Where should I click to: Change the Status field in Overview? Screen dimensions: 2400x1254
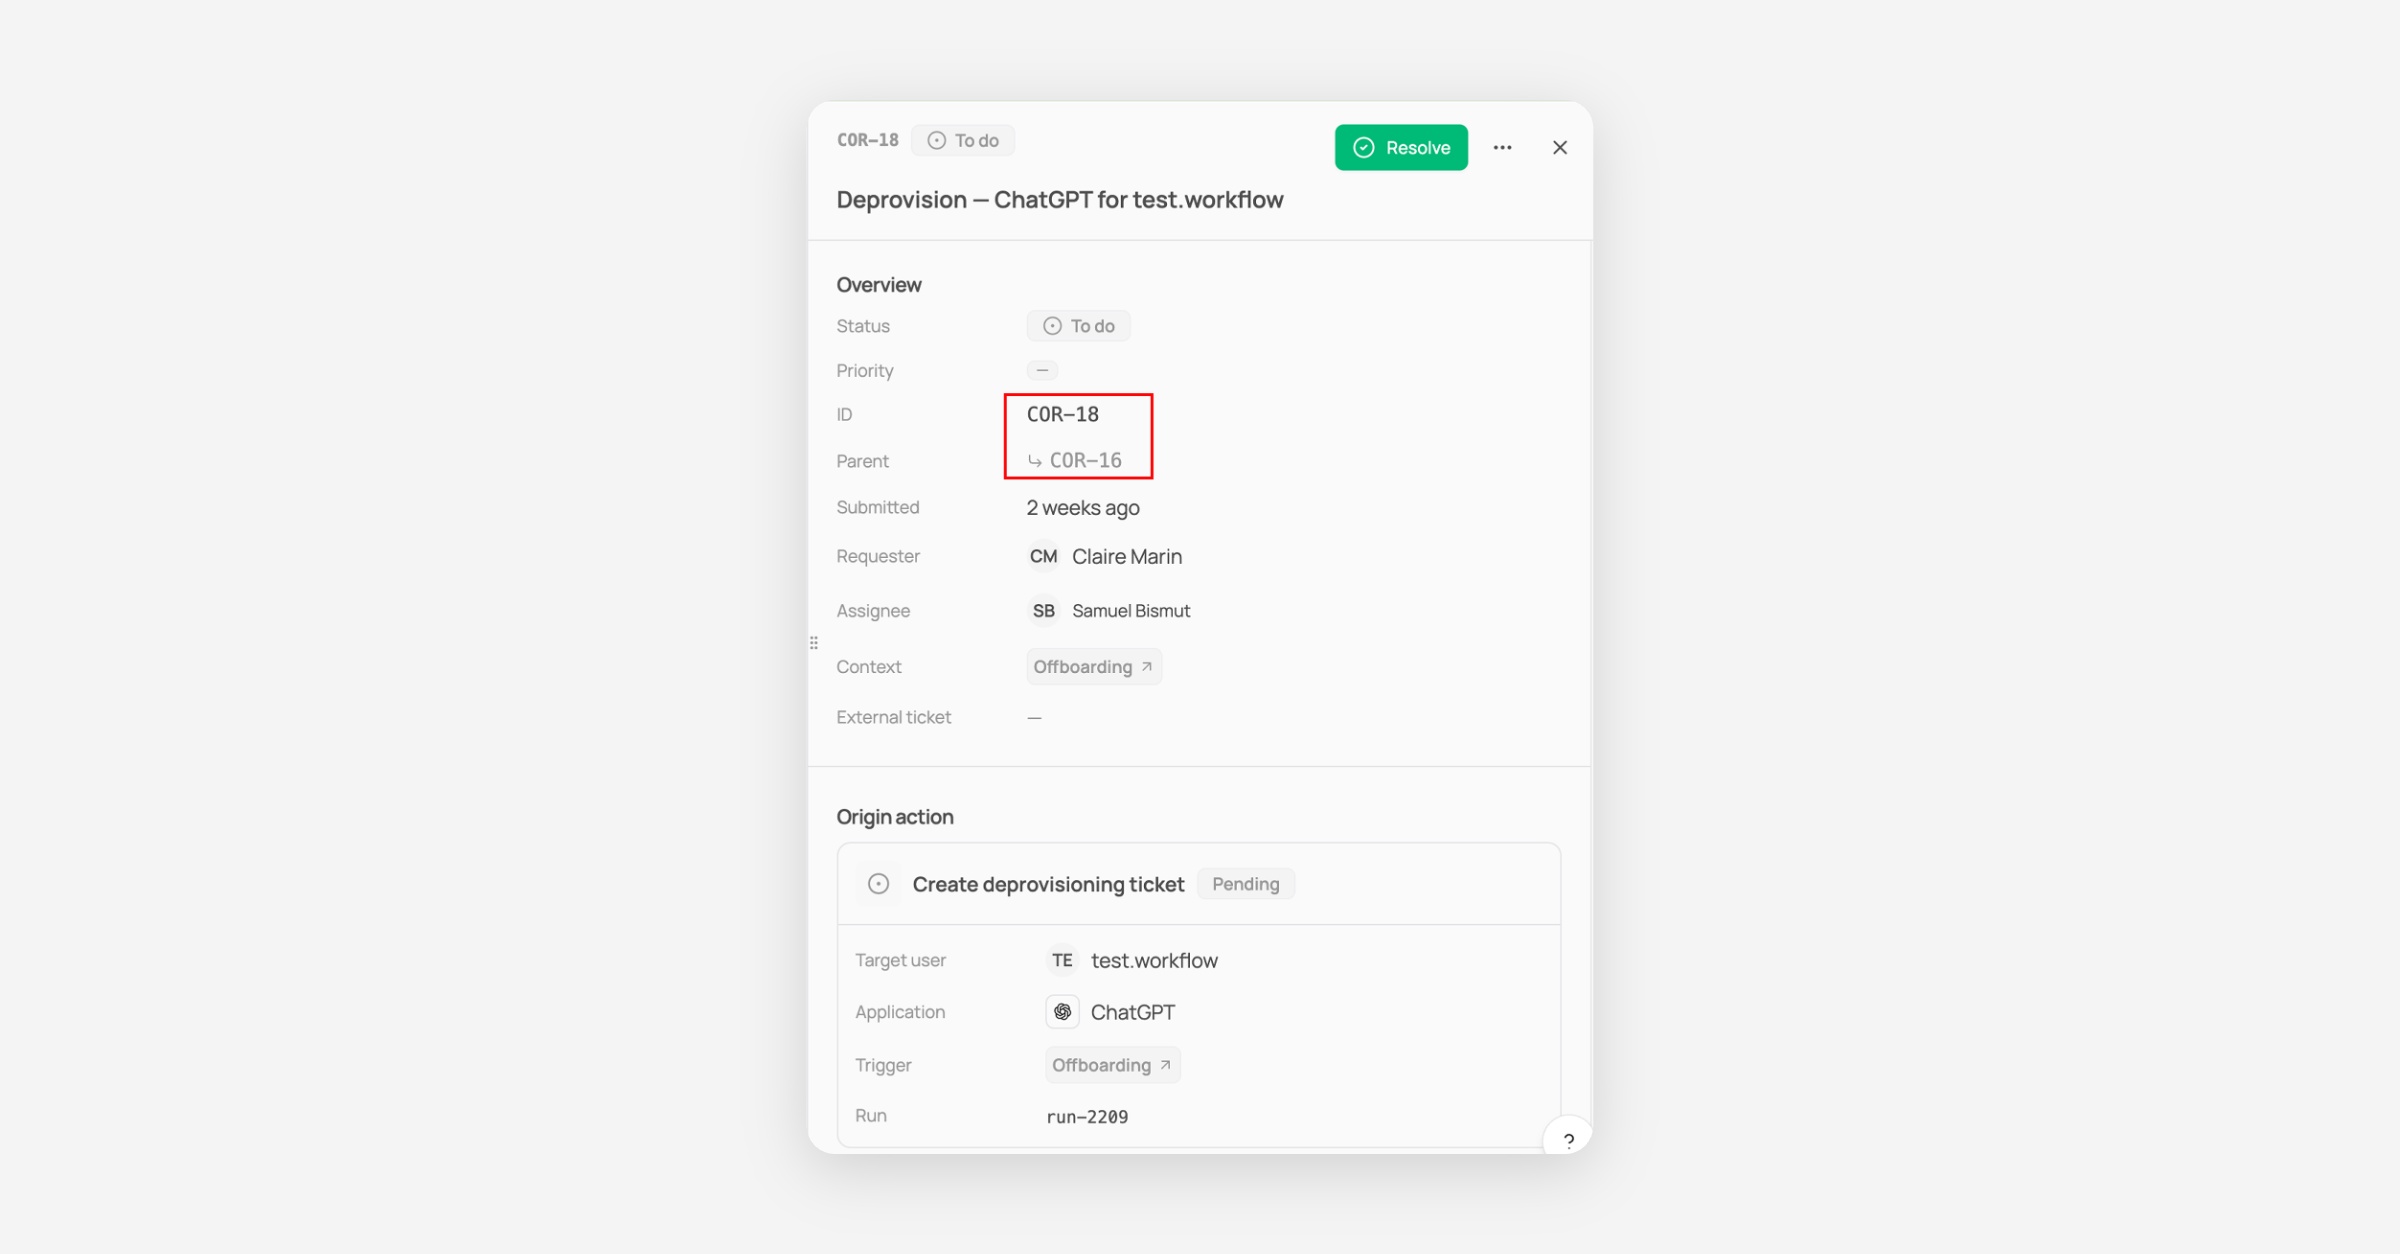(x=1078, y=326)
